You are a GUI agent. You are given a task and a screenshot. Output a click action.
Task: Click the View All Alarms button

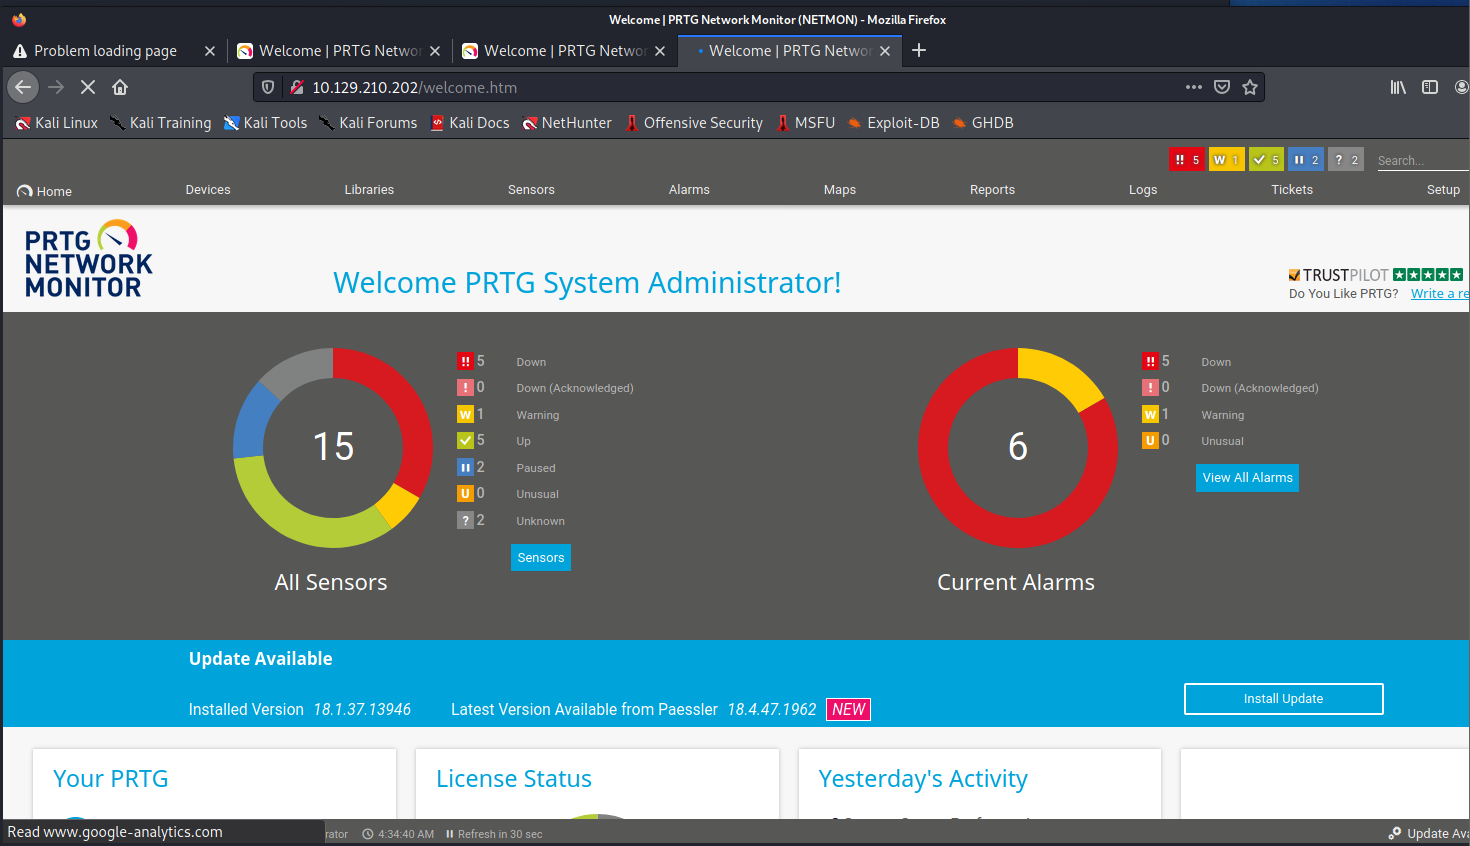pyautogui.click(x=1247, y=478)
